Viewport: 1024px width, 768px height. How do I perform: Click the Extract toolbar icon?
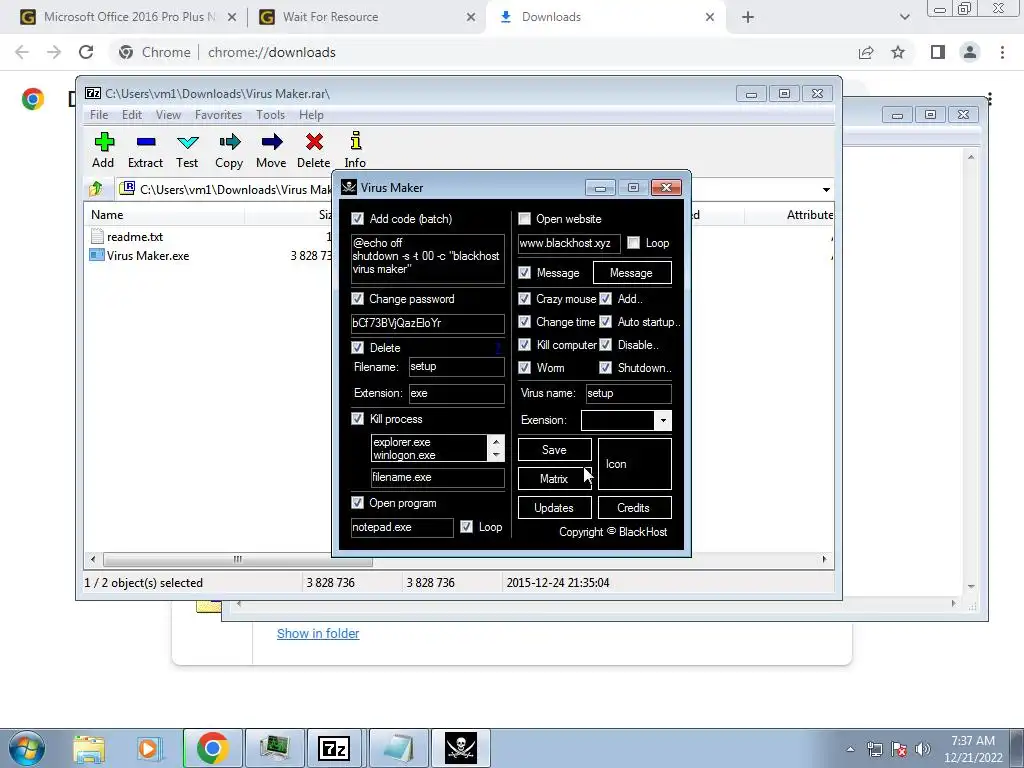[146, 142]
